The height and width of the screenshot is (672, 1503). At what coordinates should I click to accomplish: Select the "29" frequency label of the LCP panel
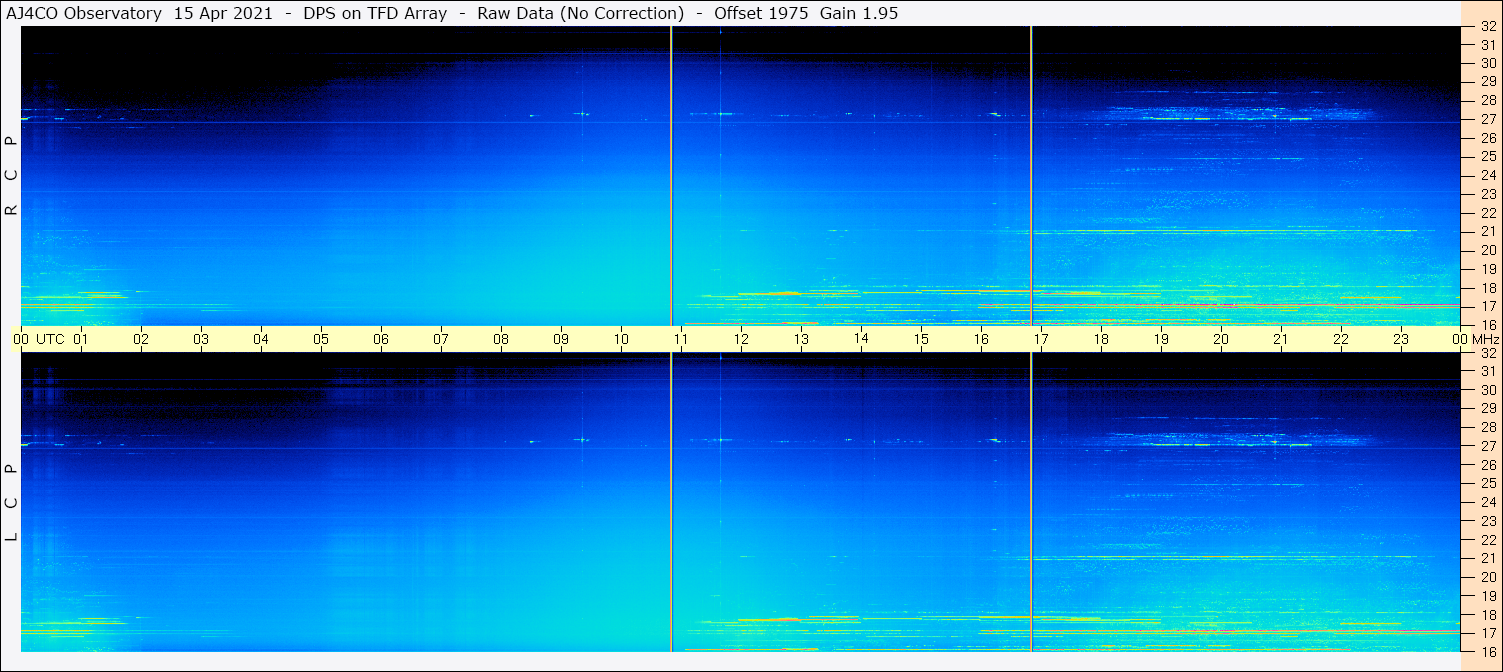1488,408
